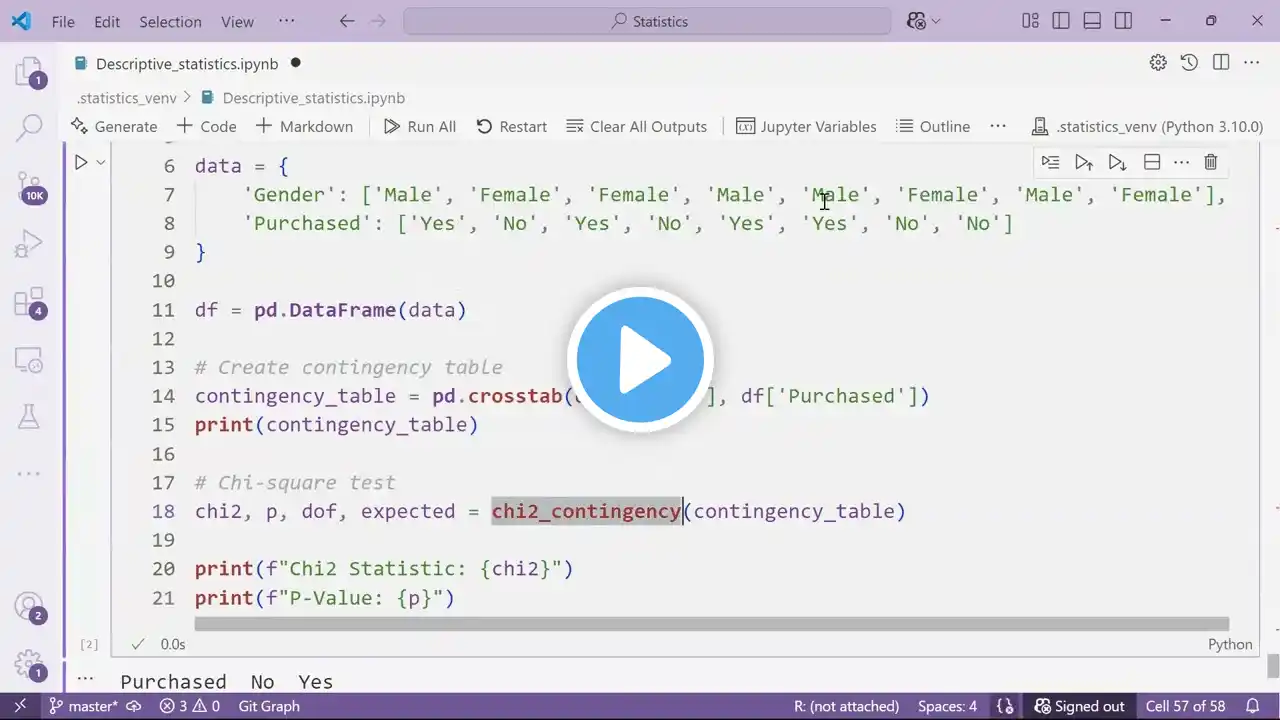Open the notifications bell in status bar
Viewport: 1280px width, 720px height.
pos(1252,706)
